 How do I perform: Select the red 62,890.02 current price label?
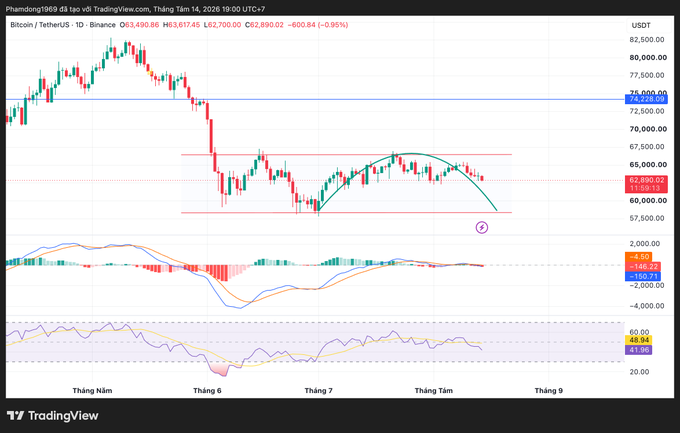(x=646, y=180)
